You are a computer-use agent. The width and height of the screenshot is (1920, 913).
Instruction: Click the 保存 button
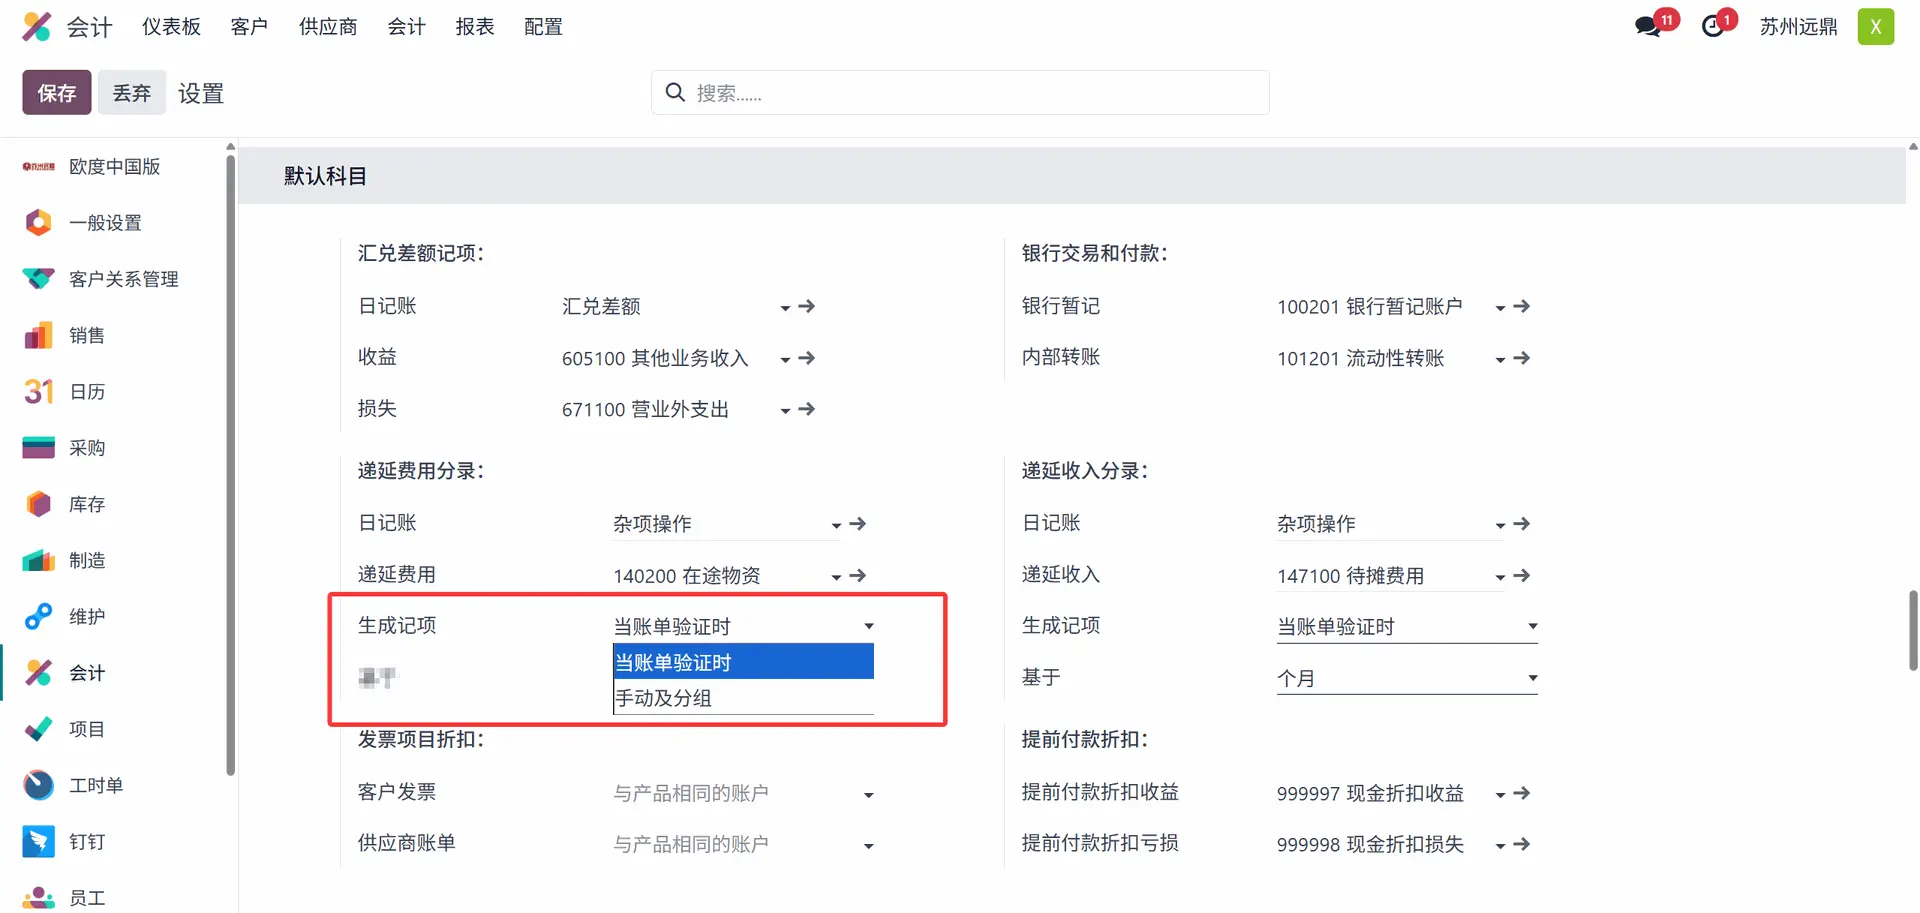point(57,93)
